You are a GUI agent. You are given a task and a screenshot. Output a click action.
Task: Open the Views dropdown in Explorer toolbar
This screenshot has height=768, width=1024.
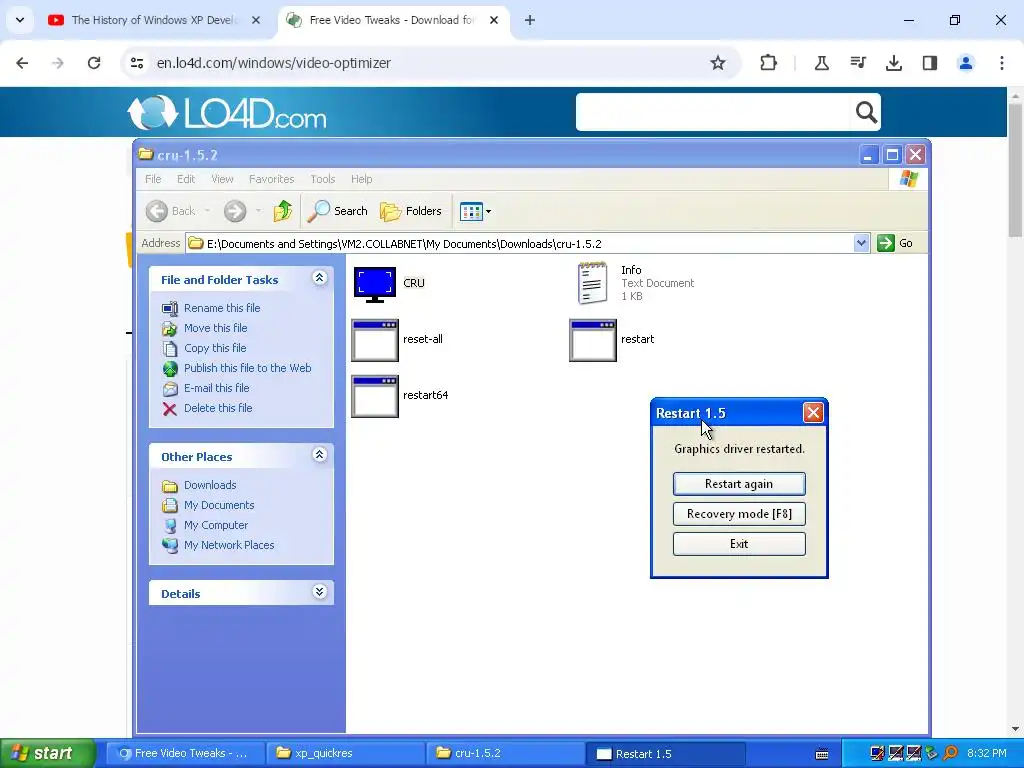tap(475, 211)
